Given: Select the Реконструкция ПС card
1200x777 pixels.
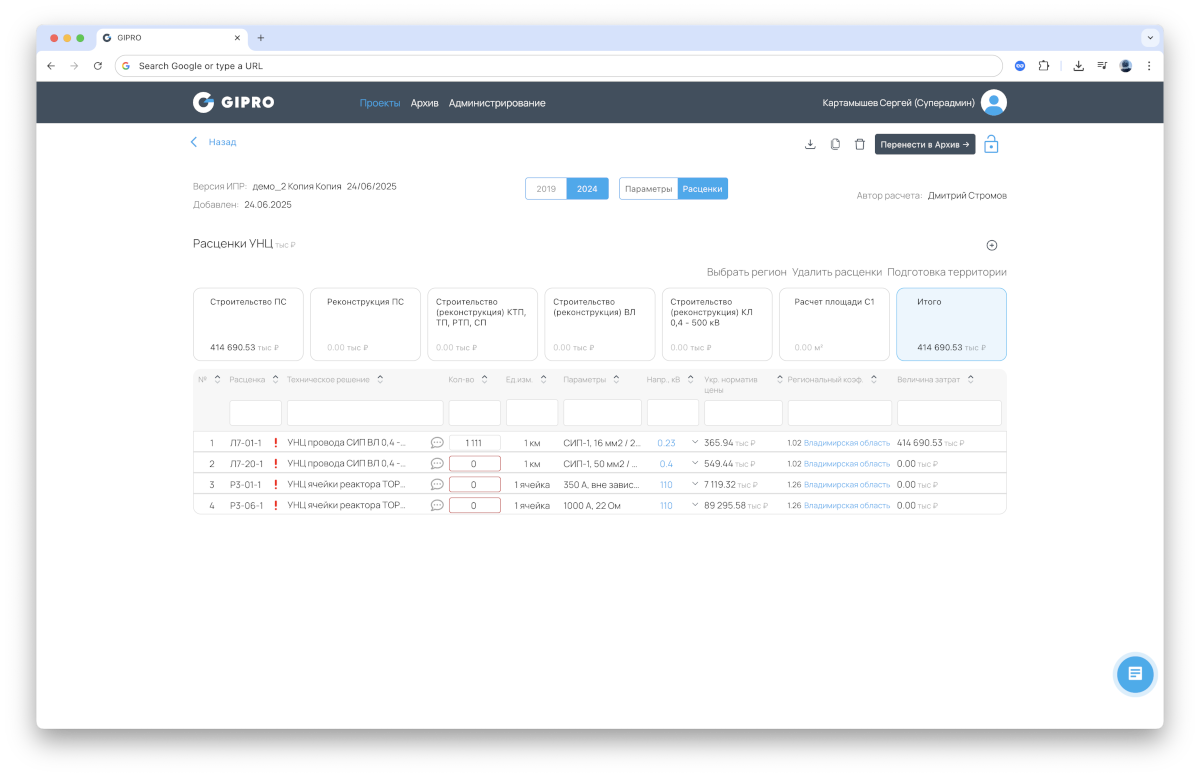Looking at the screenshot, I should 365,324.
